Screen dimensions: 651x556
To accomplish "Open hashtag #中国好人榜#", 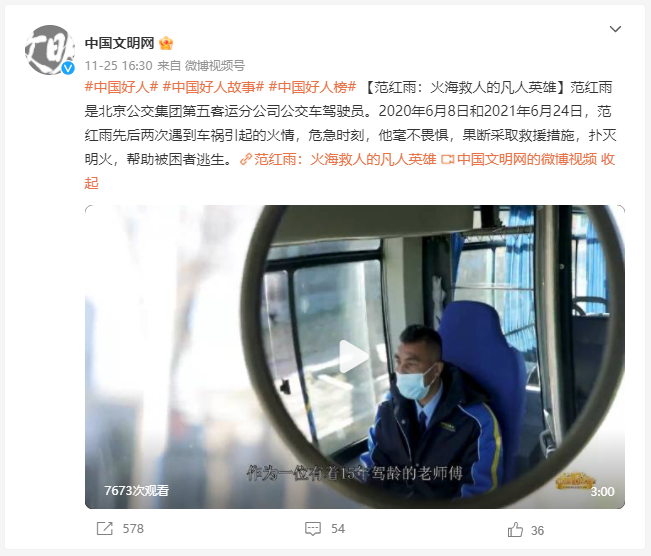I will [313, 87].
